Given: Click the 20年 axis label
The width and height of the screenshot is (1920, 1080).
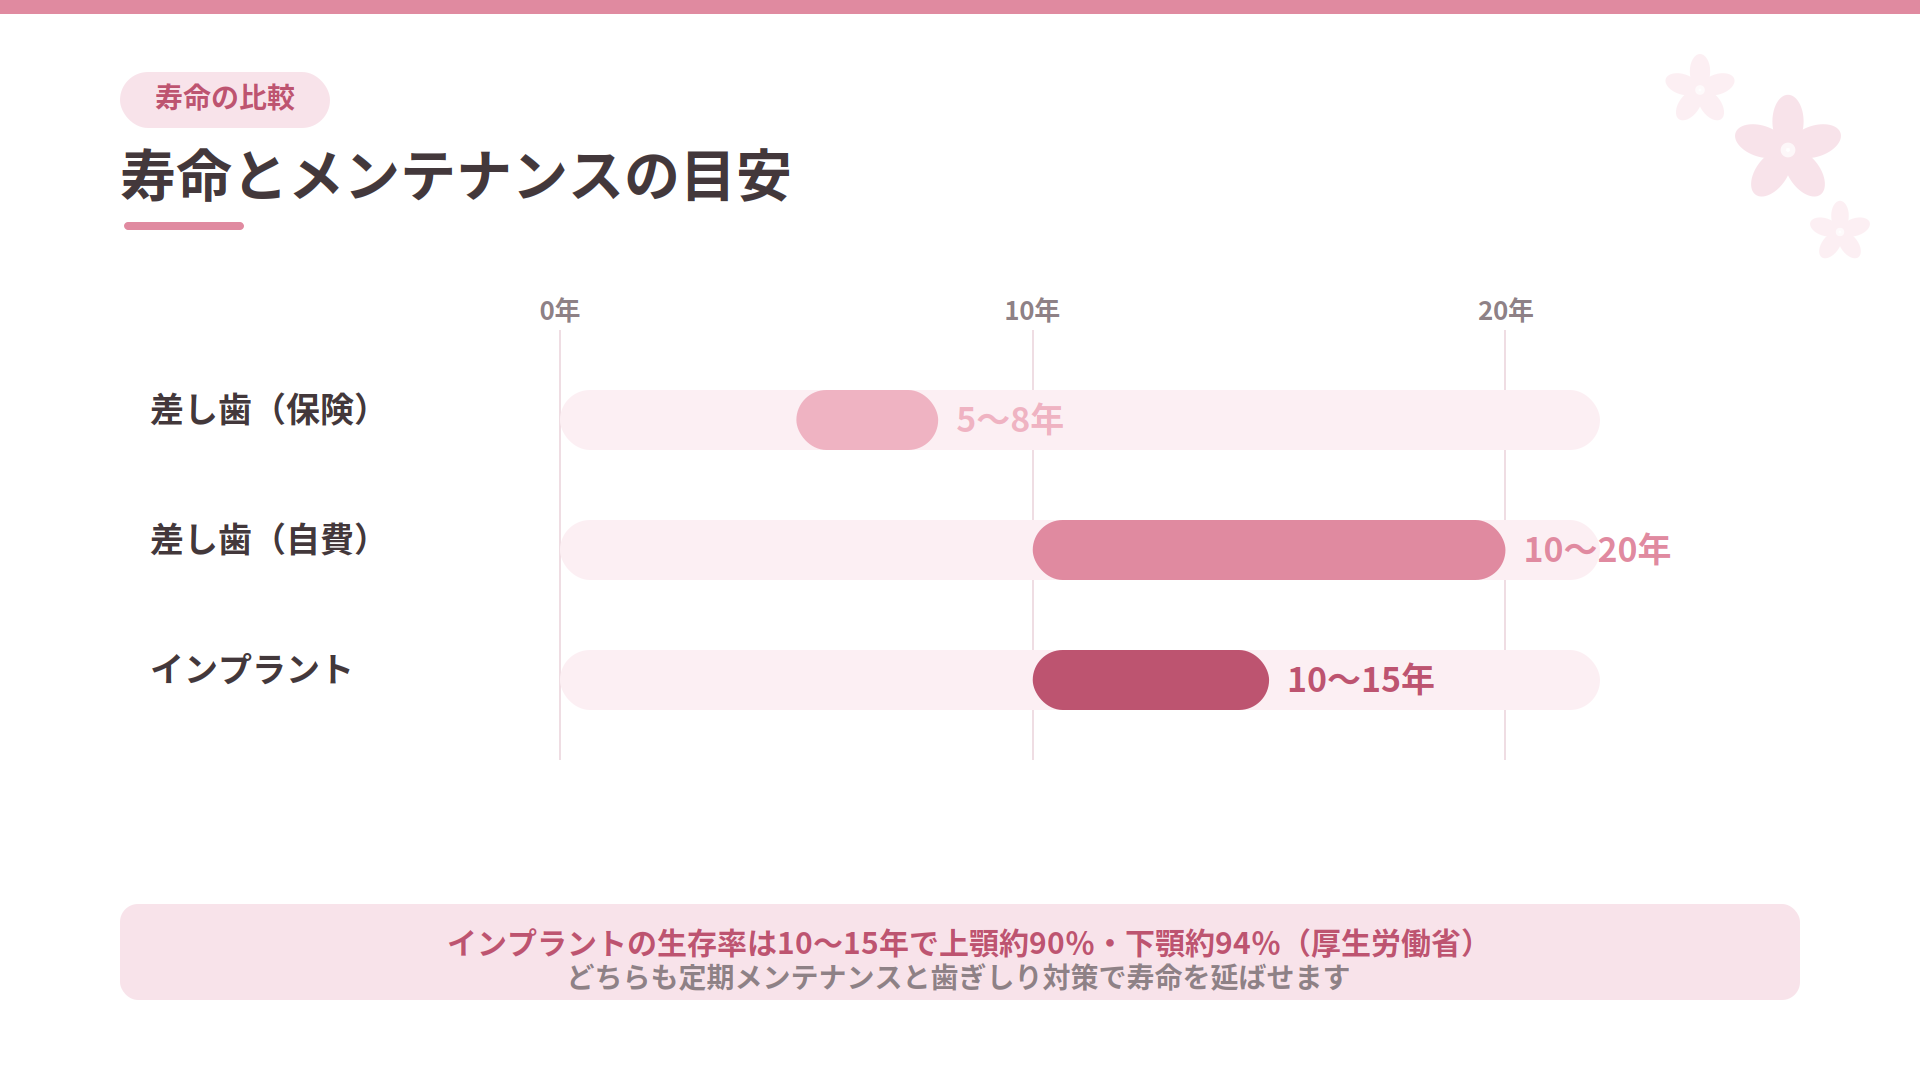Looking at the screenshot, I should [1506, 311].
